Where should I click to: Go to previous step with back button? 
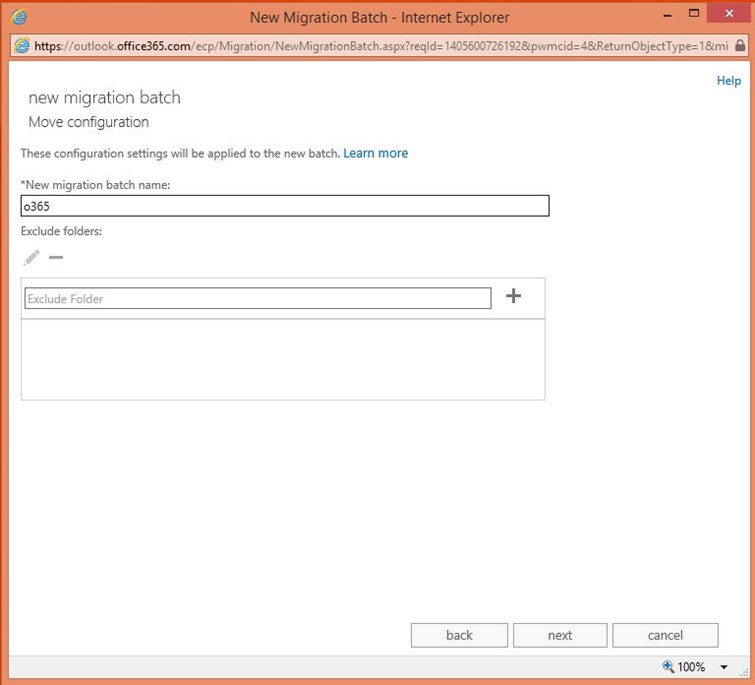tap(459, 635)
